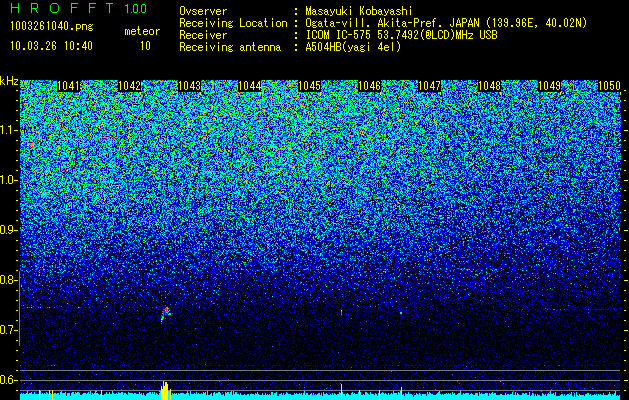Image resolution: width=629 pixels, height=400 pixels.
Task: Click the 0.9 kHz axis label
Action: (x=8, y=230)
